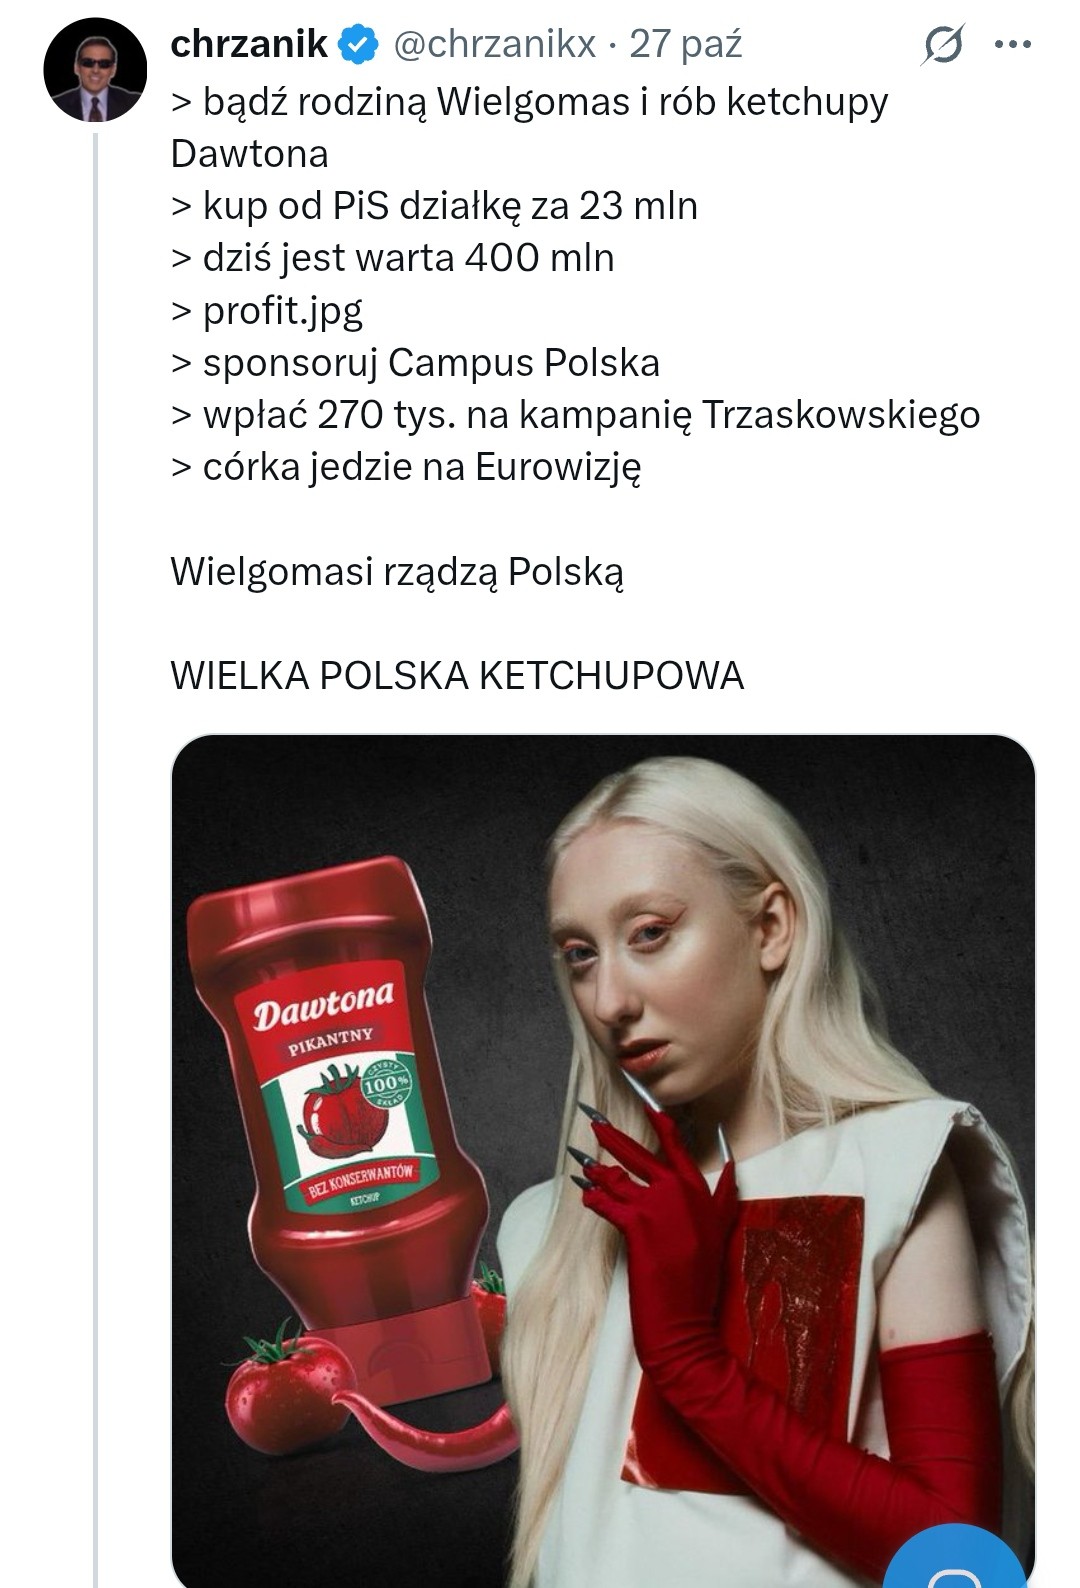Click the WIELKA POLSKA KETCHUPOWA text
The image size is (1080, 1588).
(457, 676)
